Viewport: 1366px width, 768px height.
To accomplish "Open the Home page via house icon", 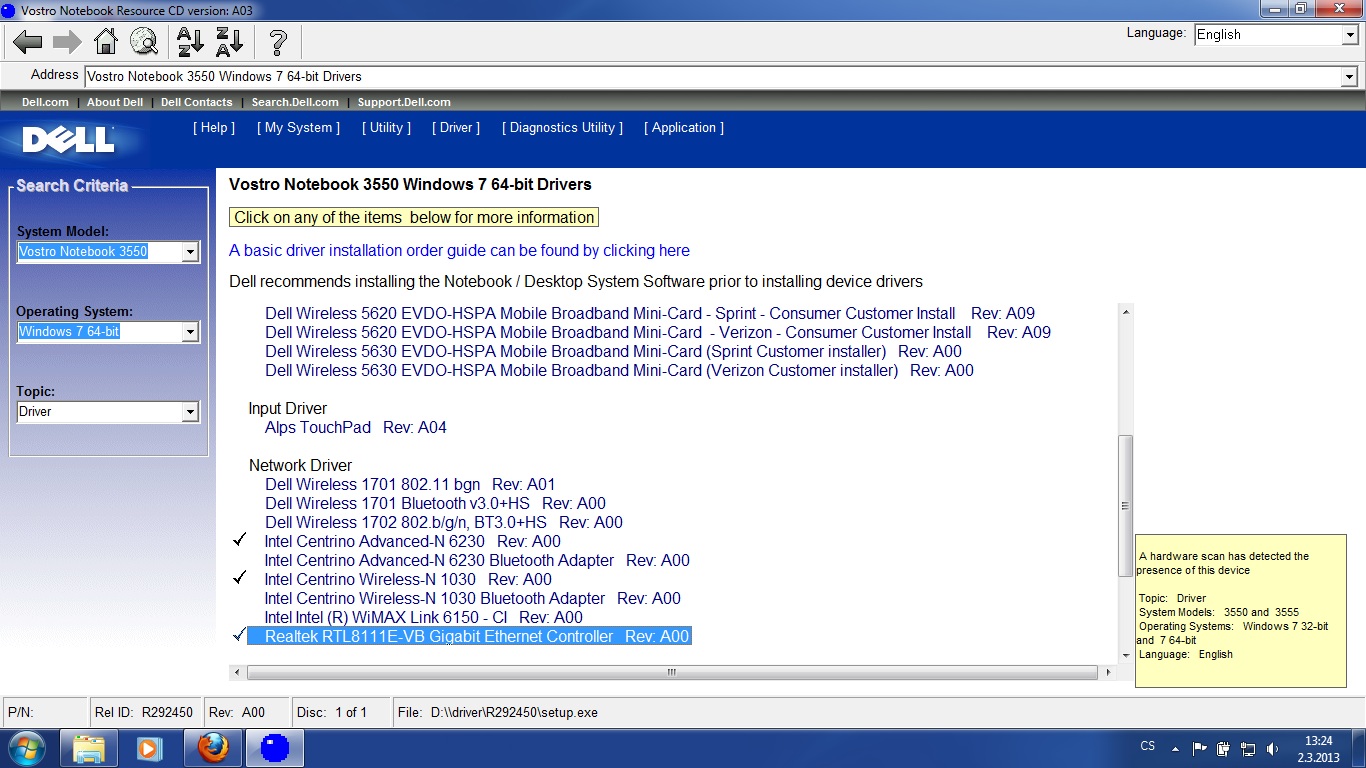I will 106,42.
